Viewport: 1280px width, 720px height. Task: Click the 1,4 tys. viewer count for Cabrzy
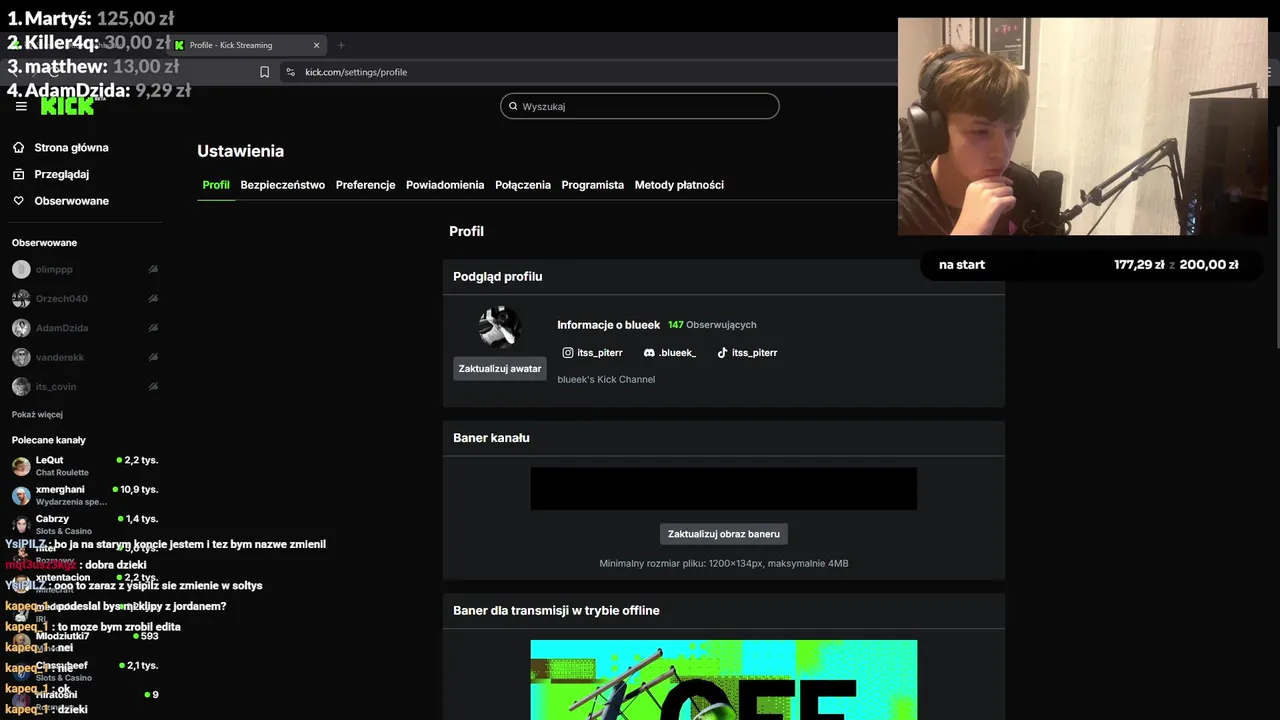[x=142, y=519]
